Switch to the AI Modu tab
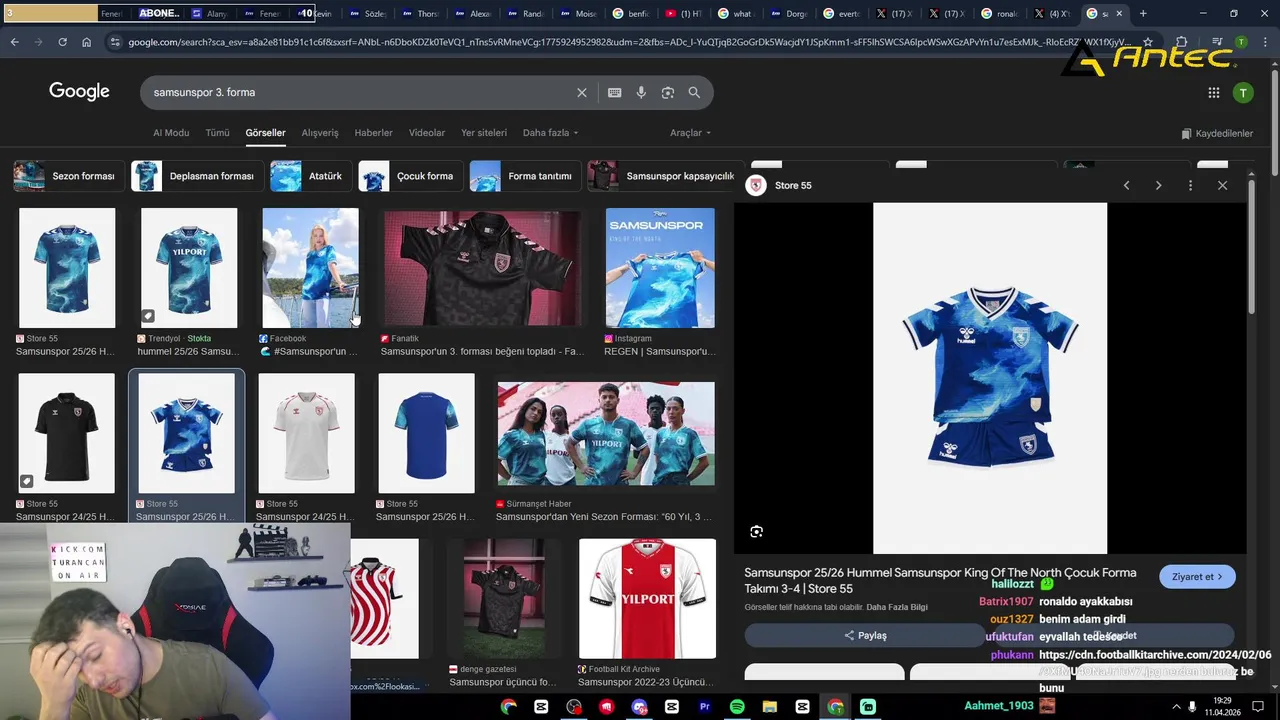The width and height of the screenshot is (1280, 720). coord(171,133)
